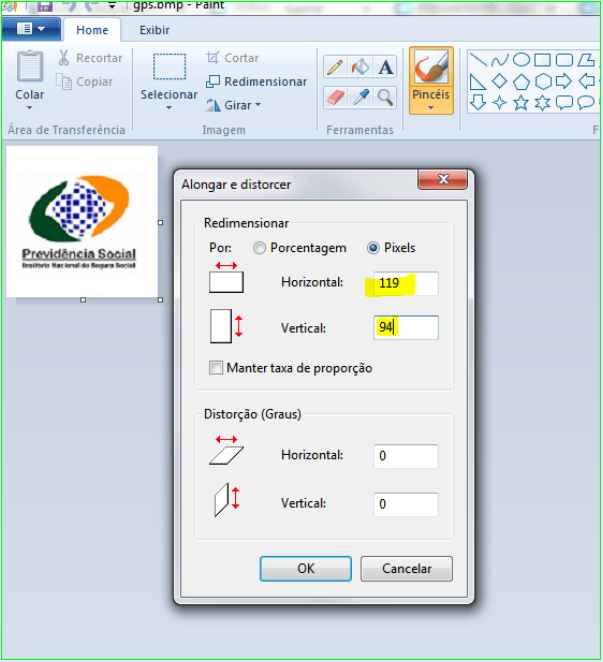The image size is (603, 662).
Task: Click the Redimensionar ribbon button
Action: 256,81
